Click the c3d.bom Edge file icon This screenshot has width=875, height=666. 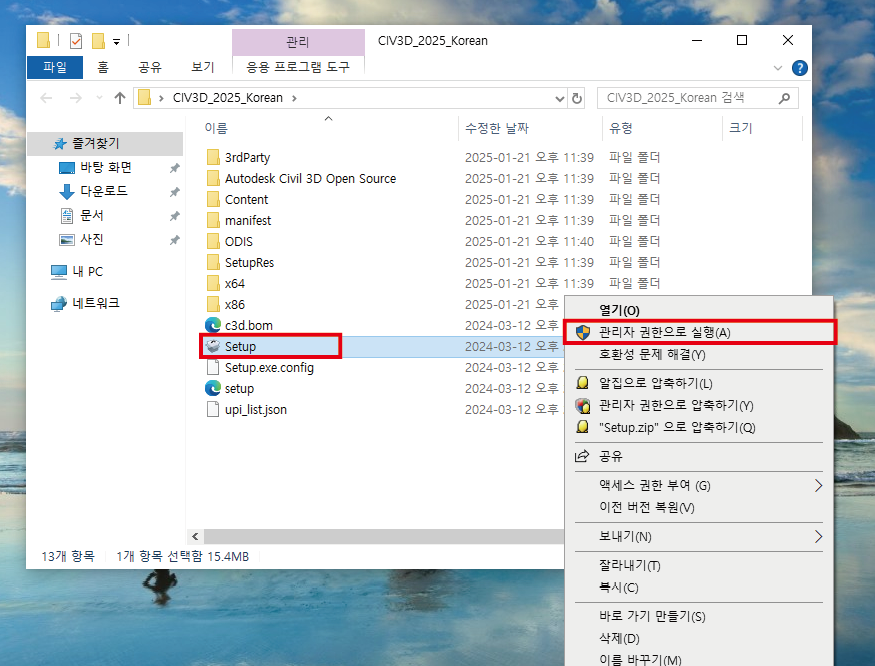pos(213,325)
